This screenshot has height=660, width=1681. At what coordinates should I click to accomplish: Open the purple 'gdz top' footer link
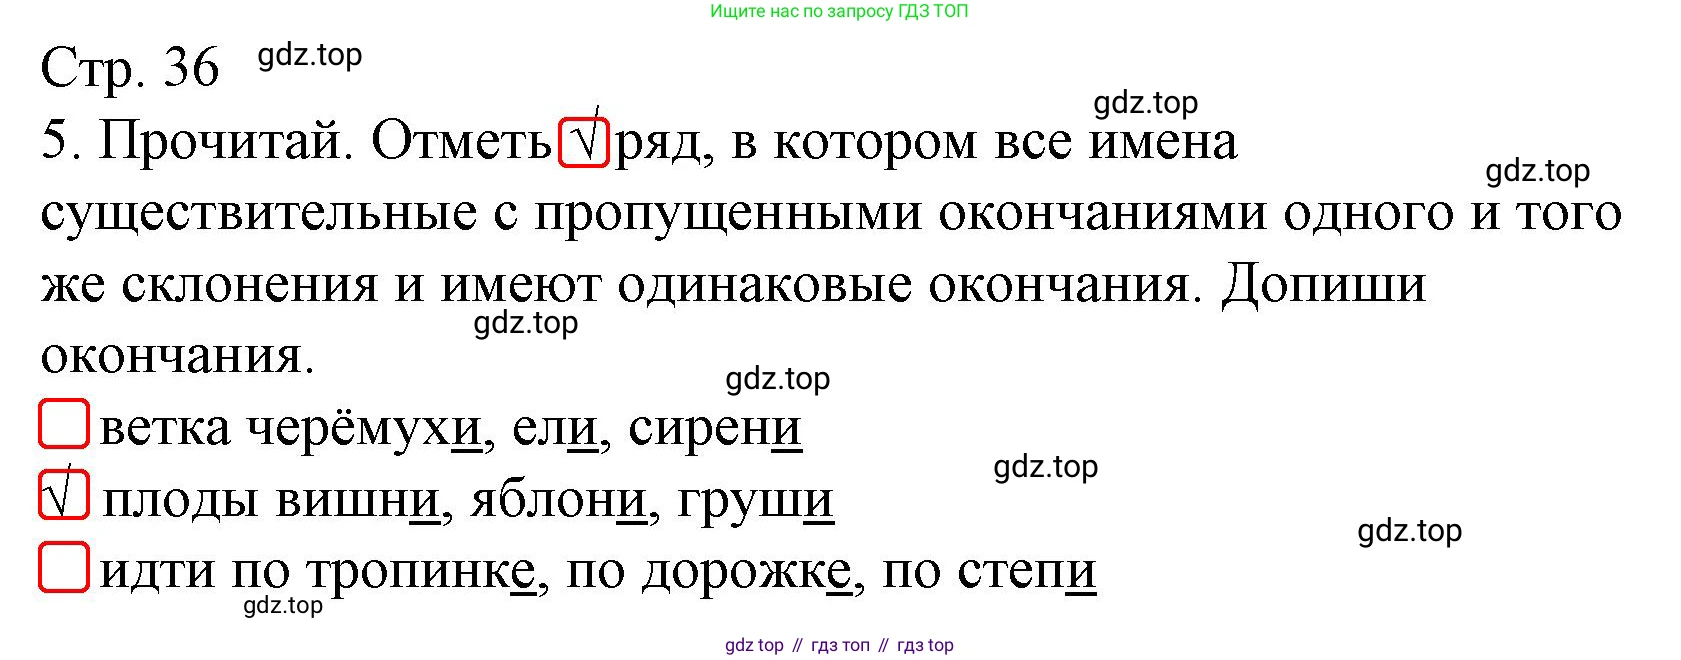(754, 645)
